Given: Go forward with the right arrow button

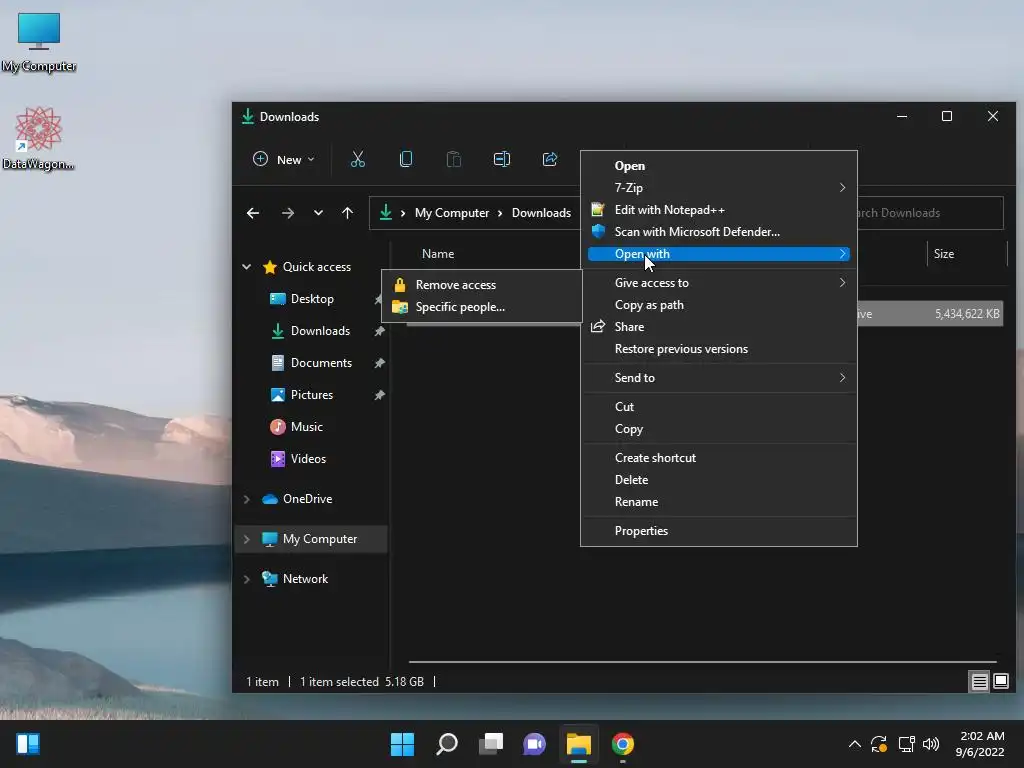Looking at the screenshot, I should pos(287,213).
